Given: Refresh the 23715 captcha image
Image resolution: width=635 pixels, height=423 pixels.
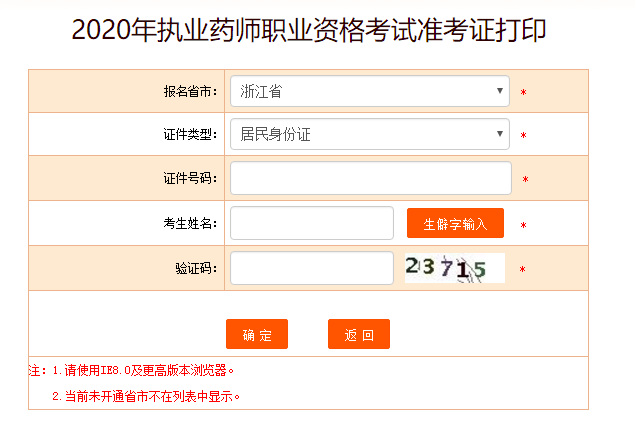Looking at the screenshot, I should point(455,268).
